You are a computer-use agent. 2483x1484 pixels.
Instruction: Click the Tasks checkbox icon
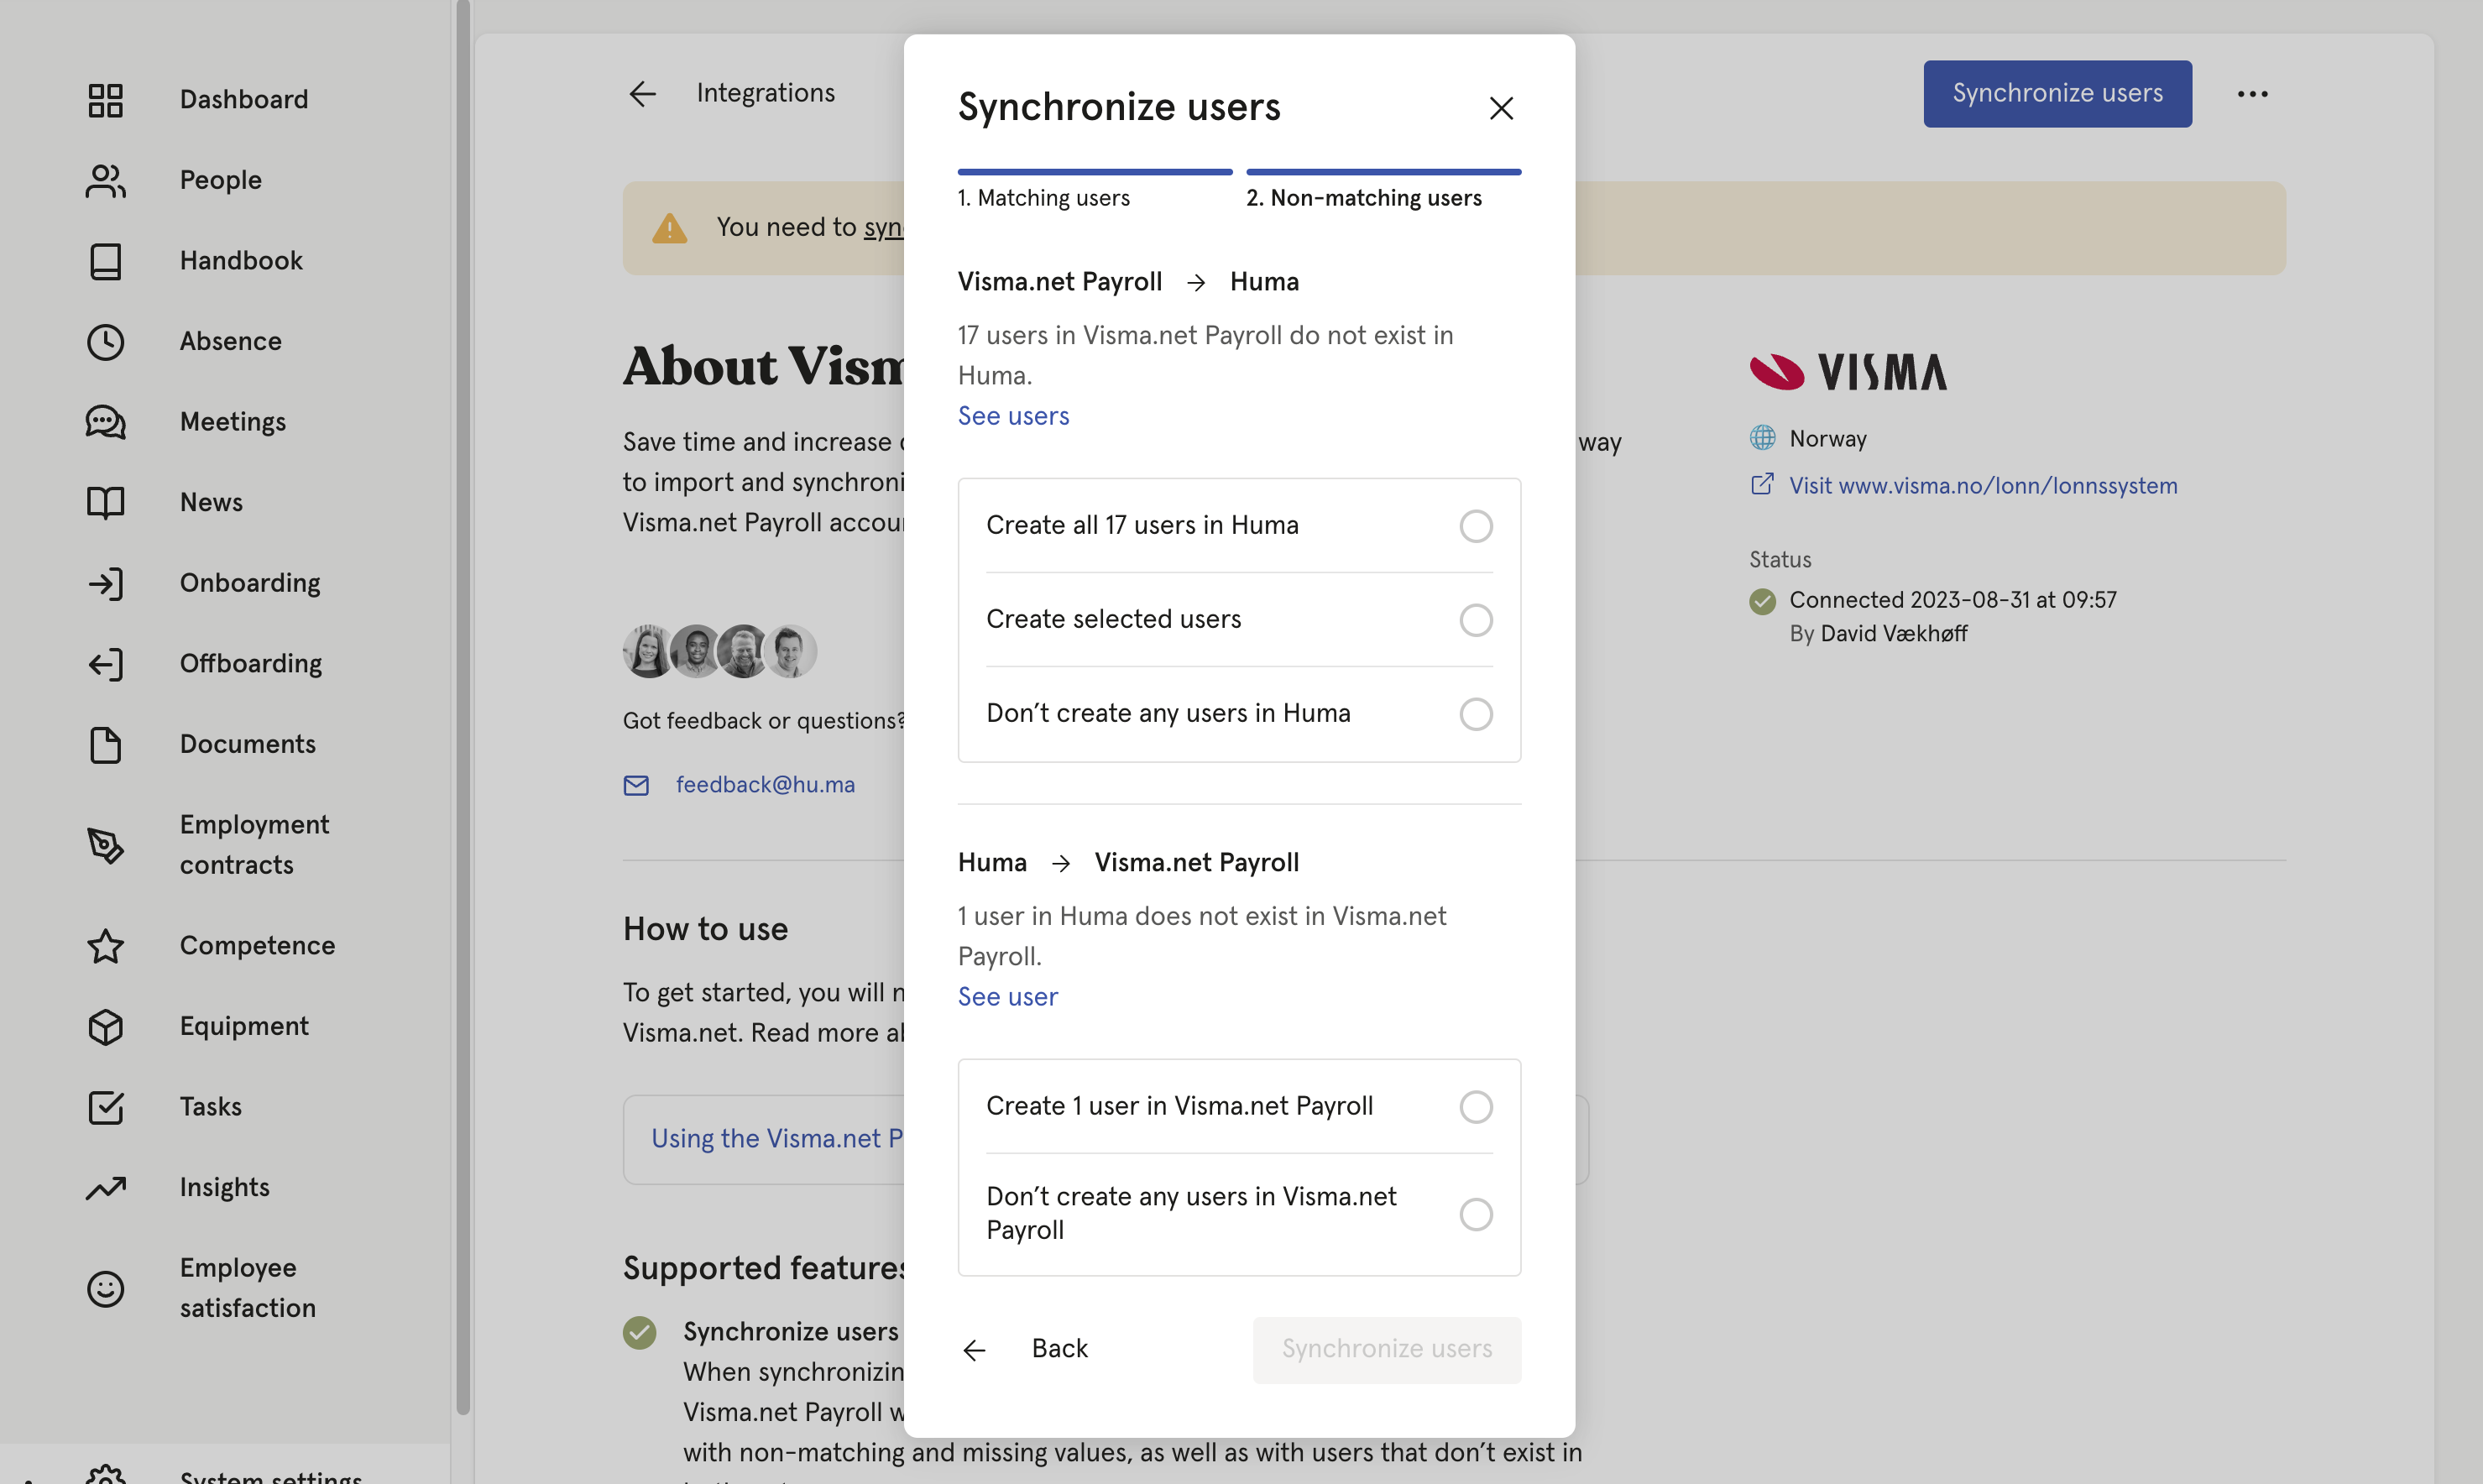pos(105,1107)
